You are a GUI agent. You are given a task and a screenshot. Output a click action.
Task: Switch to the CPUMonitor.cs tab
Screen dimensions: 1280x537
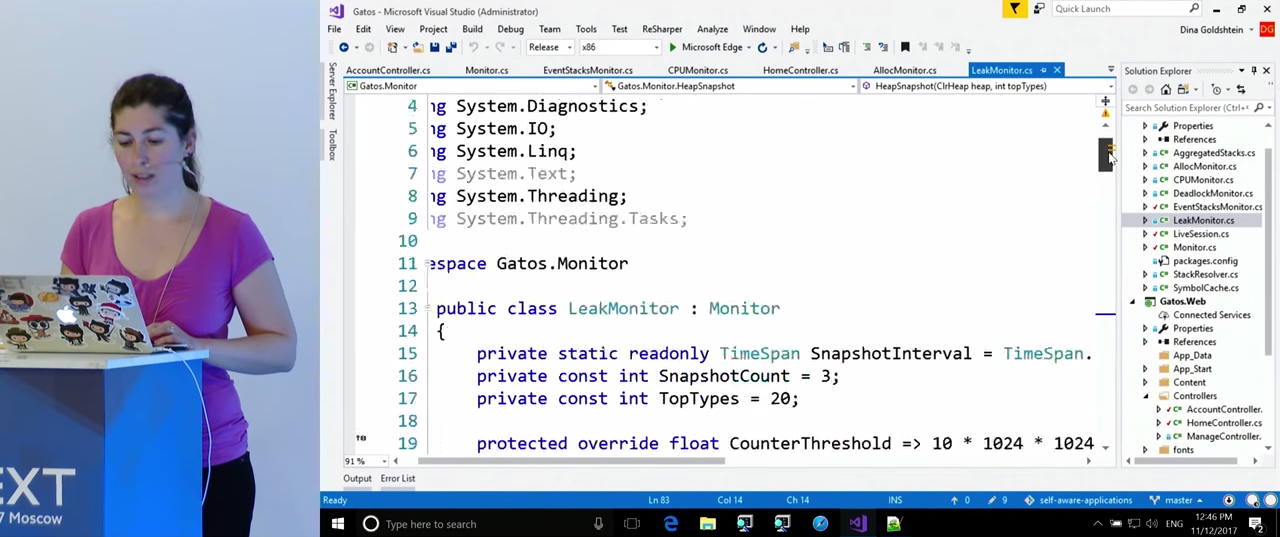point(698,70)
